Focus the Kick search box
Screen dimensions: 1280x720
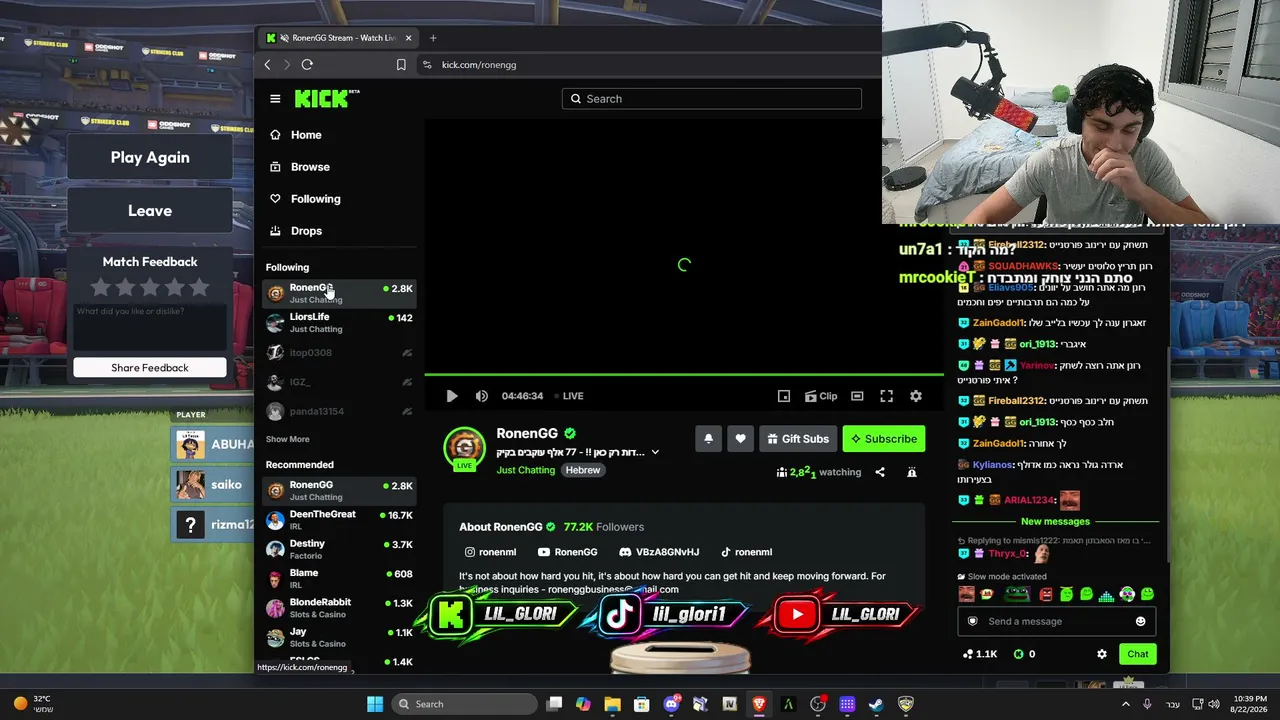pos(712,99)
